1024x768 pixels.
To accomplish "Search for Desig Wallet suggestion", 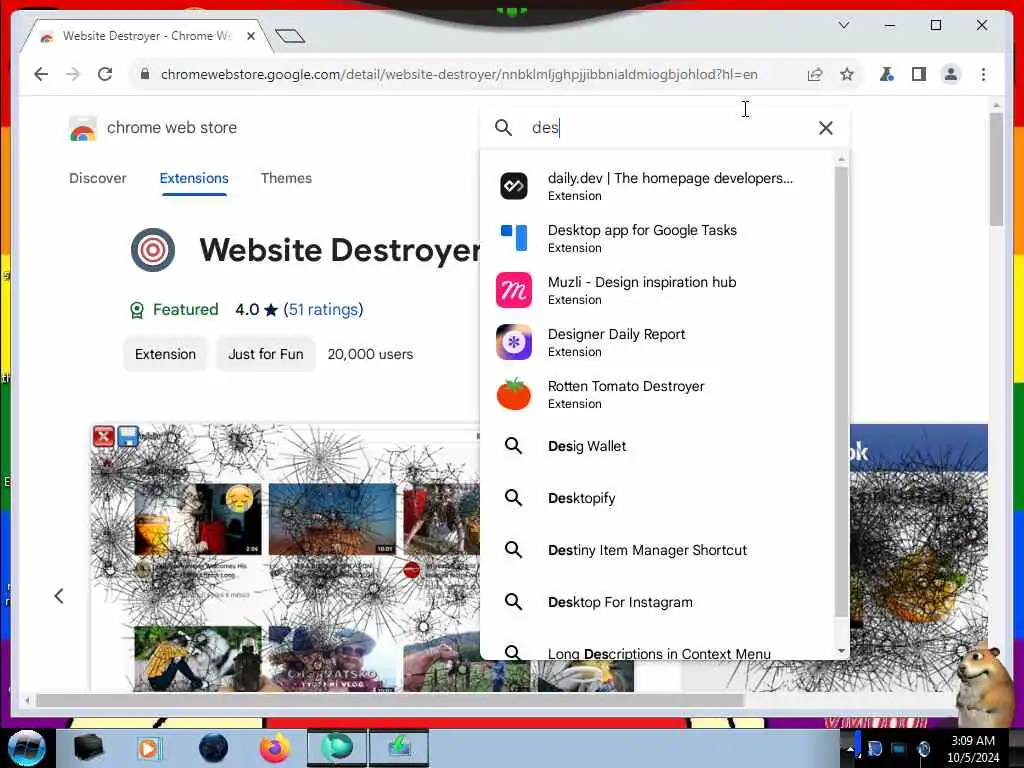I will click(x=658, y=446).
